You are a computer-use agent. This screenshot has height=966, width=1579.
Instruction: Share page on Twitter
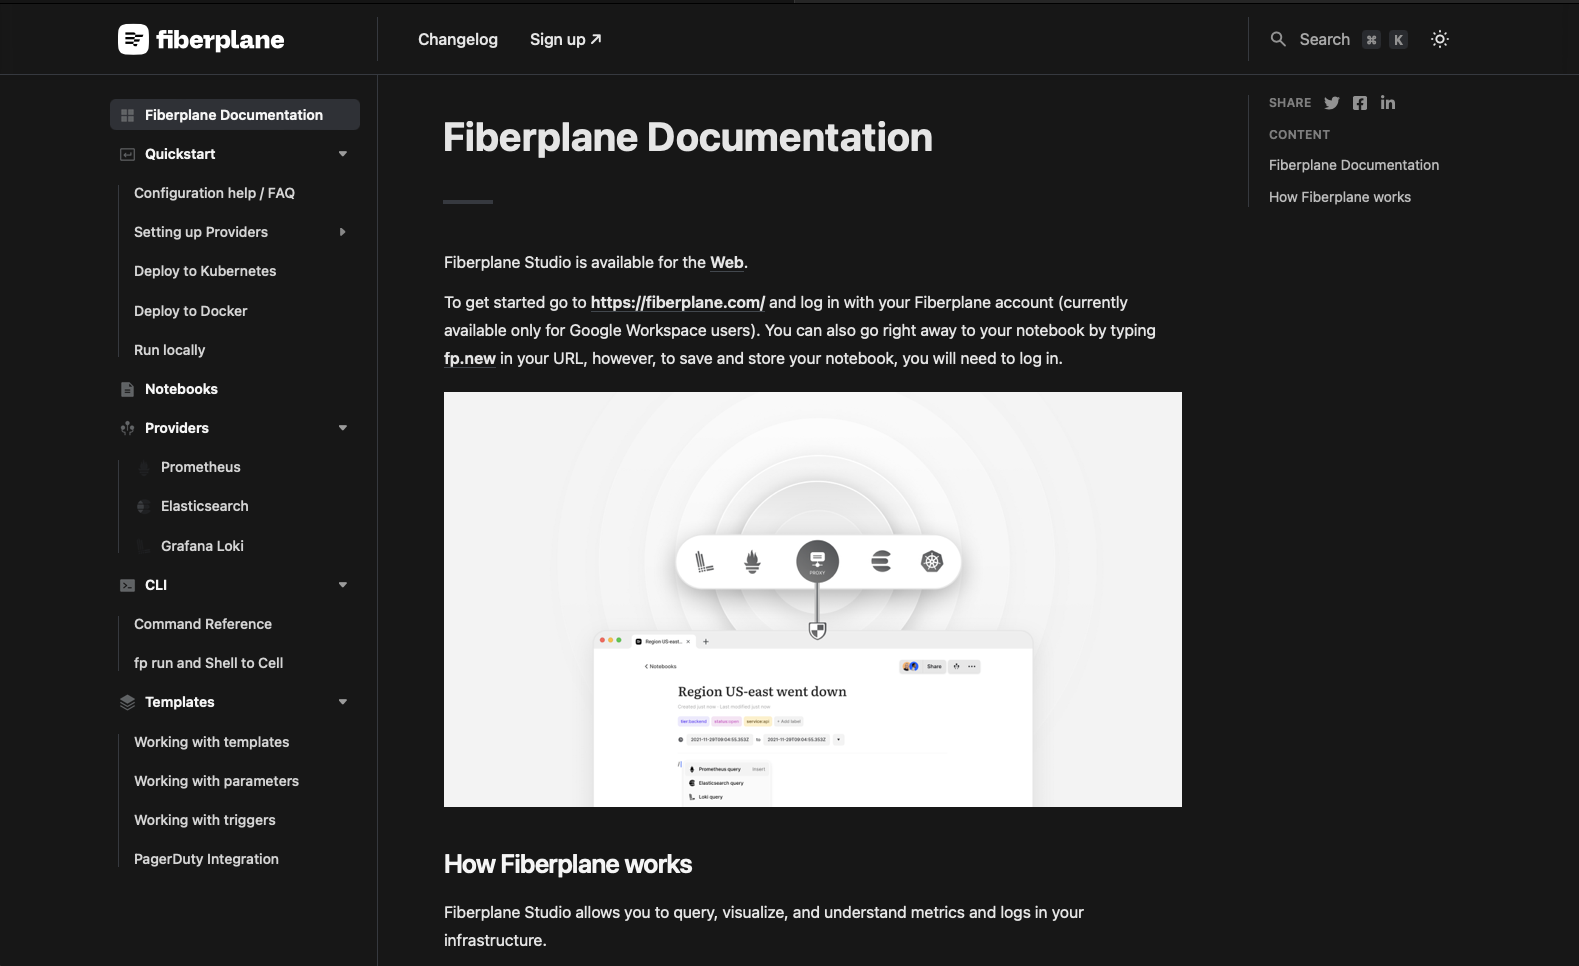point(1332,103)
